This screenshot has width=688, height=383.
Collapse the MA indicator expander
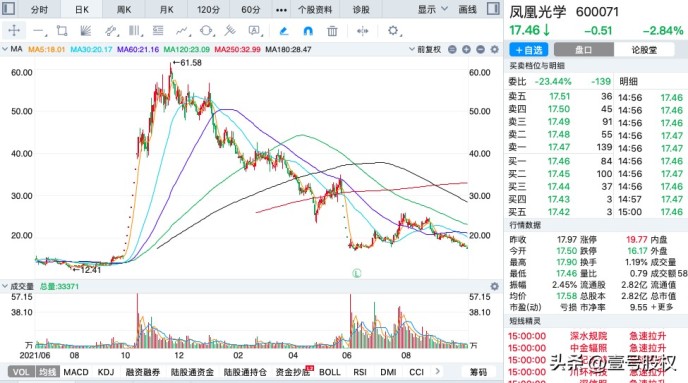pyautogui.click(x=5, y=49)
